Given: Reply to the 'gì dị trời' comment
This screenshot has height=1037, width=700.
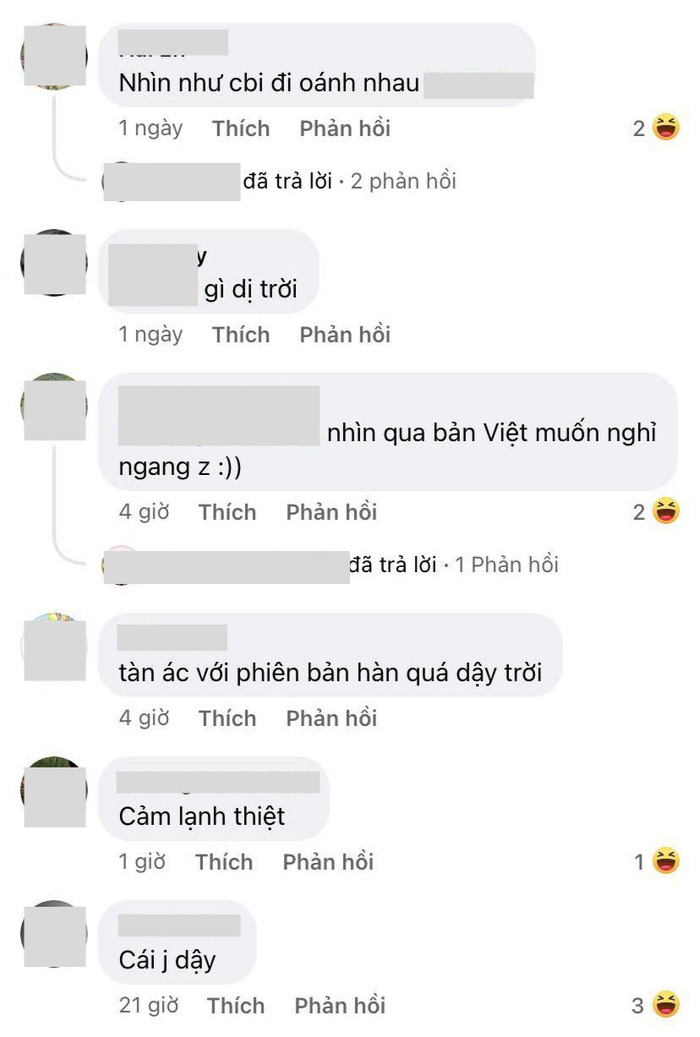Looking at the screenshot, I should pyautogui.click(x=345, y=334).
